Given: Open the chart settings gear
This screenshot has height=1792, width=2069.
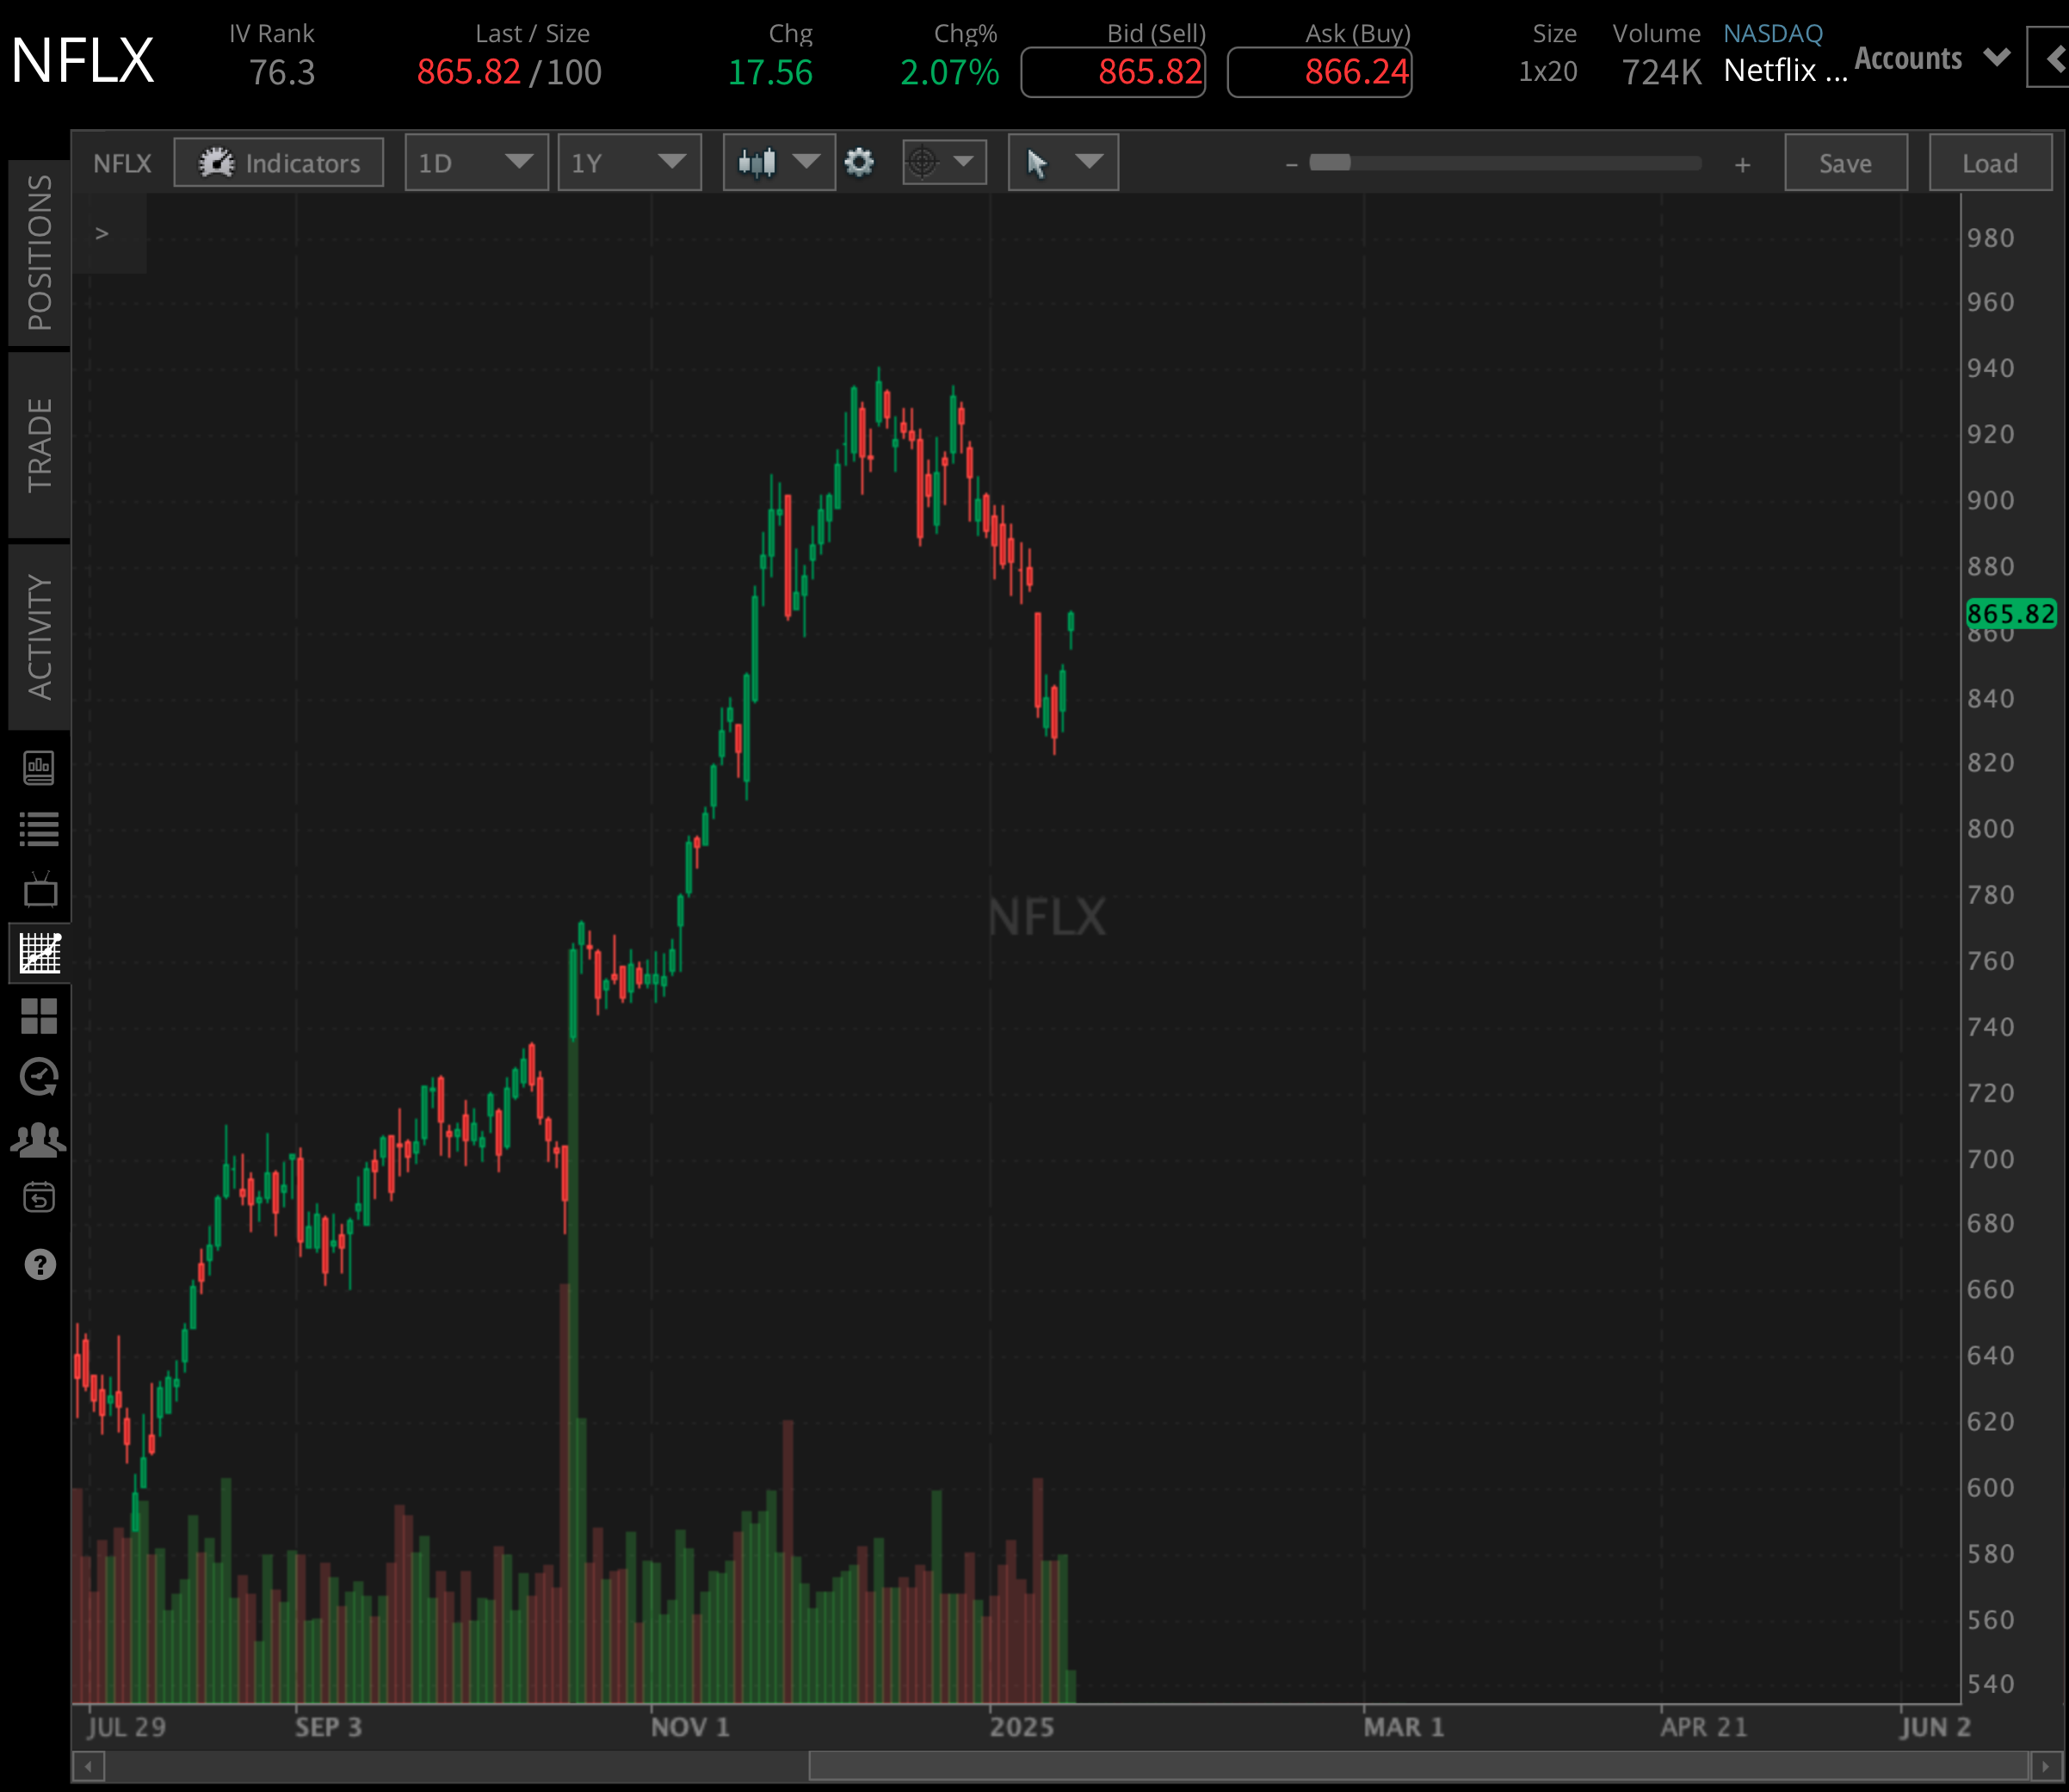Looking at the screenshot, I should 858,162.
